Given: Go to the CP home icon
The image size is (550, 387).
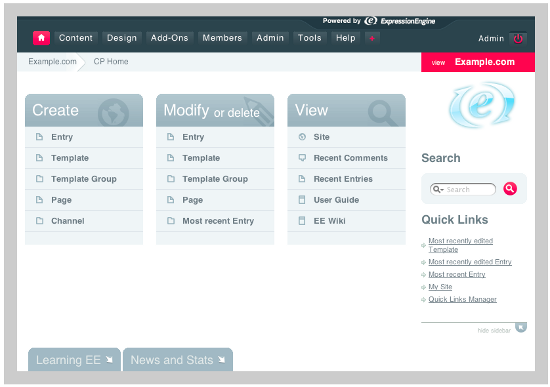Looking at the screenshot, I should (x=41, y=38).
